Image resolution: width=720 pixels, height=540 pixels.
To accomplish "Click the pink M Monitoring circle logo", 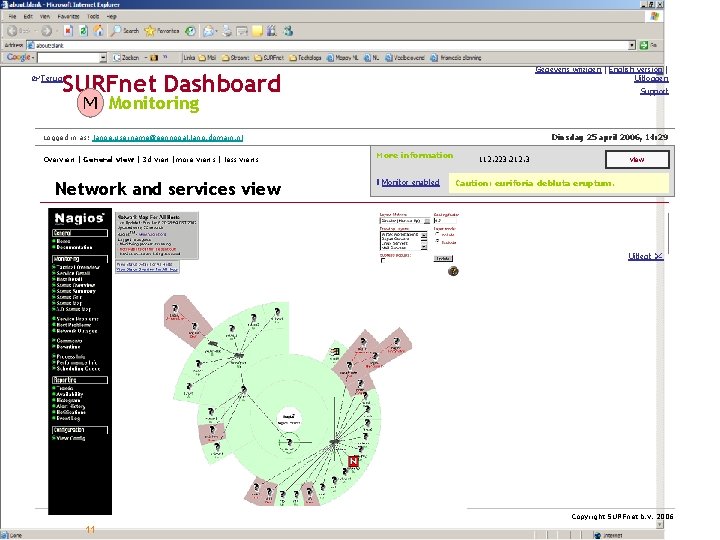I will click(90, 103).
